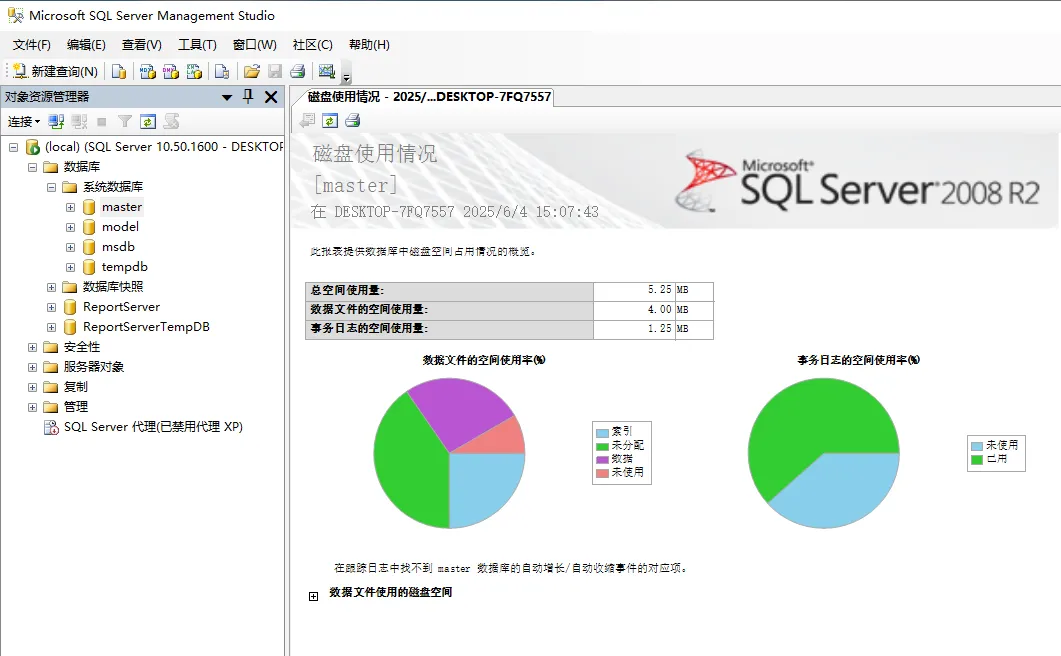Click the 新建查询(N) toolbar button
The image size is (1061, 656).
pos(55,71)
